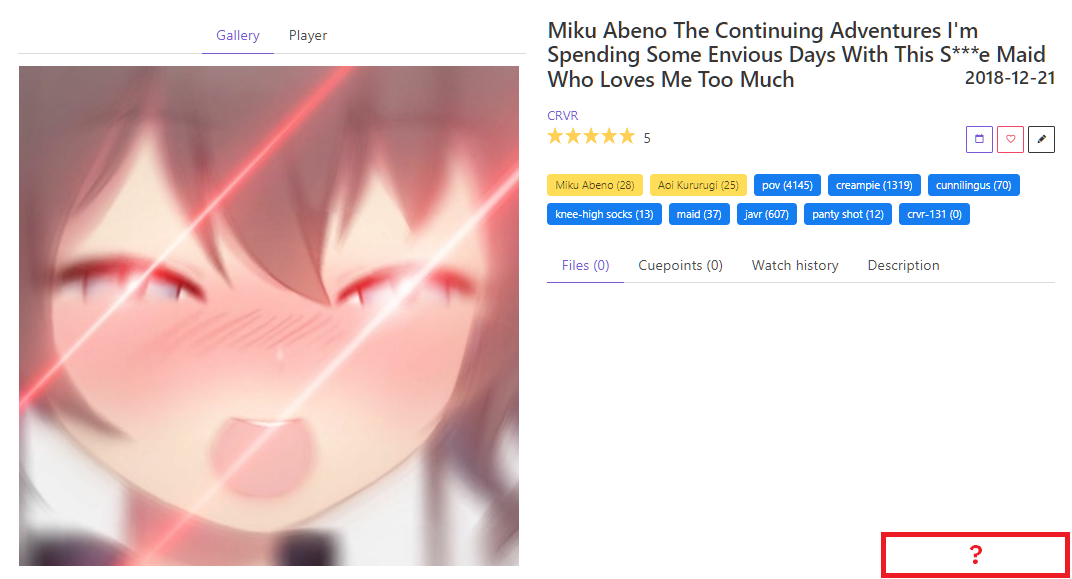Follow the CRVR studio link
The width and height of the screenshot is (1072, 579).
pyautogui.click(x=563, y=116)
